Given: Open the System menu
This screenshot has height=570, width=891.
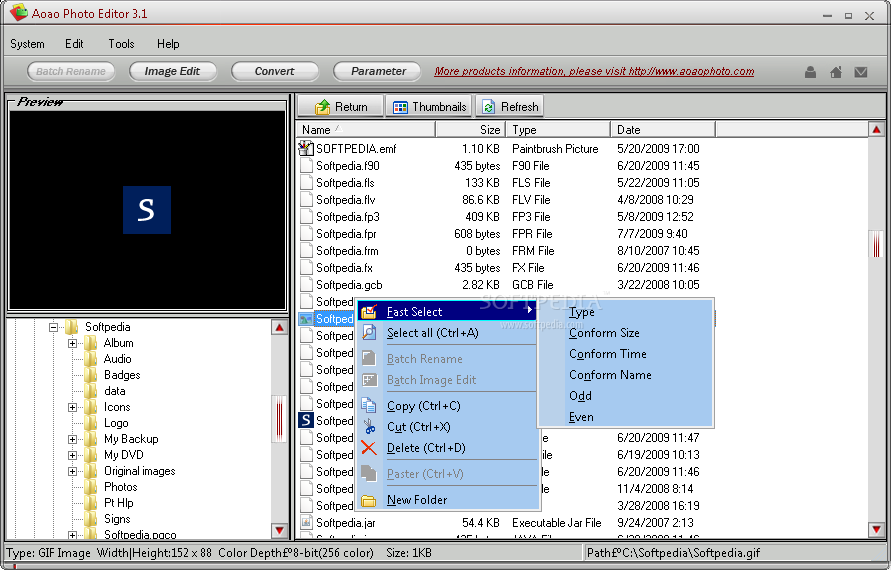Looking at the screenshot, I should 27,44.
